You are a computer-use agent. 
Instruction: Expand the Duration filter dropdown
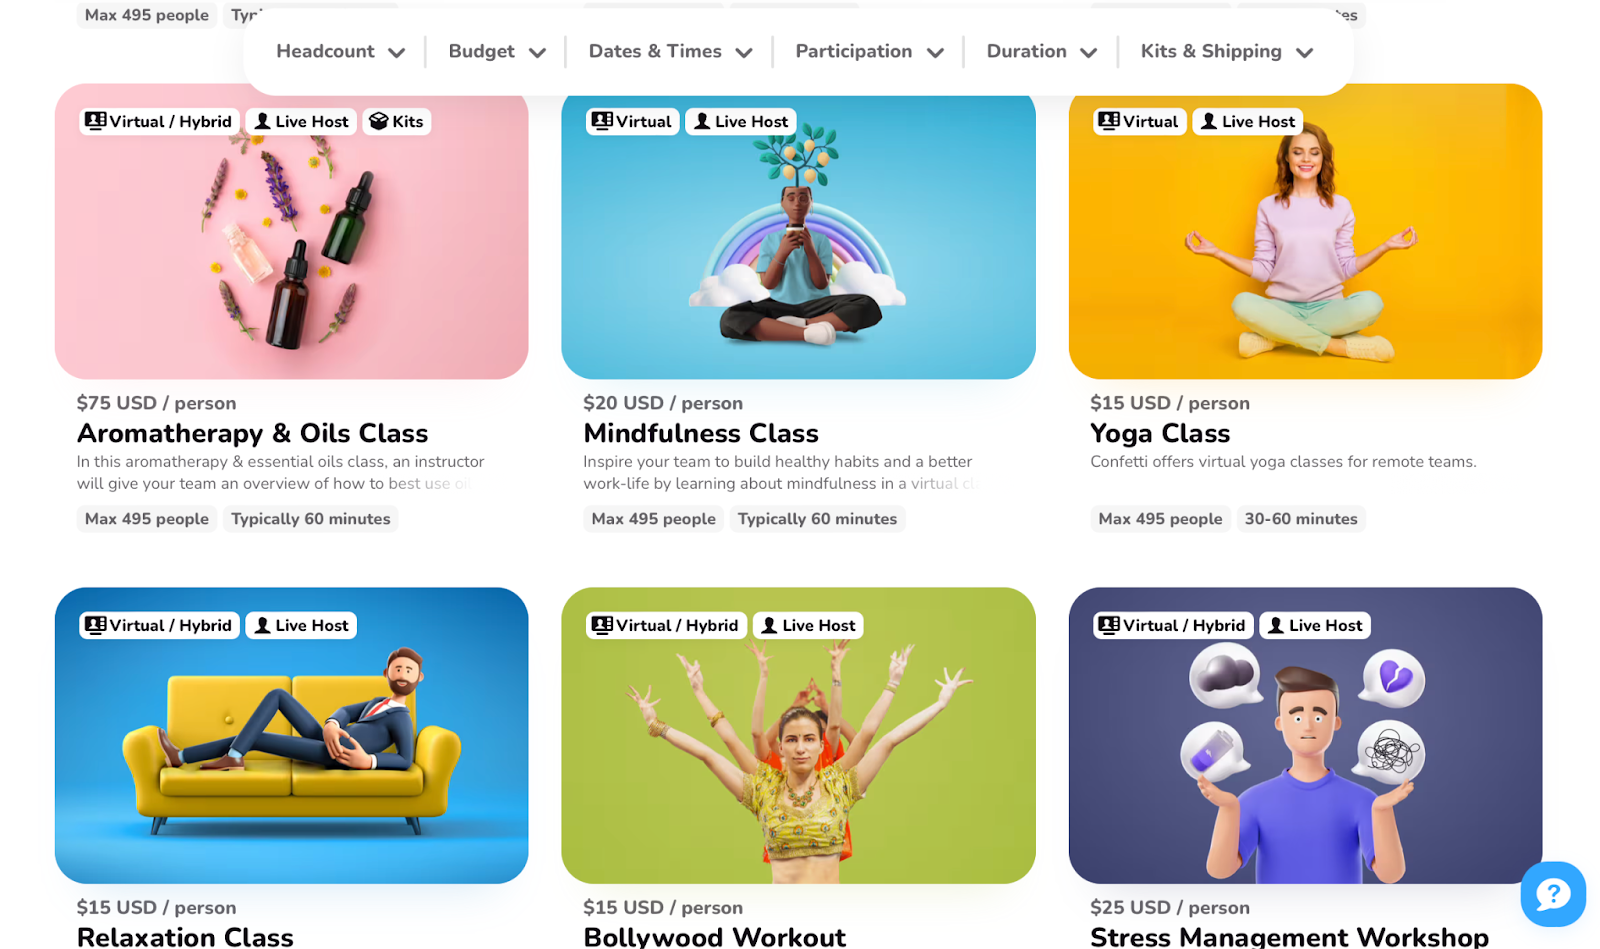point(1041,51)
